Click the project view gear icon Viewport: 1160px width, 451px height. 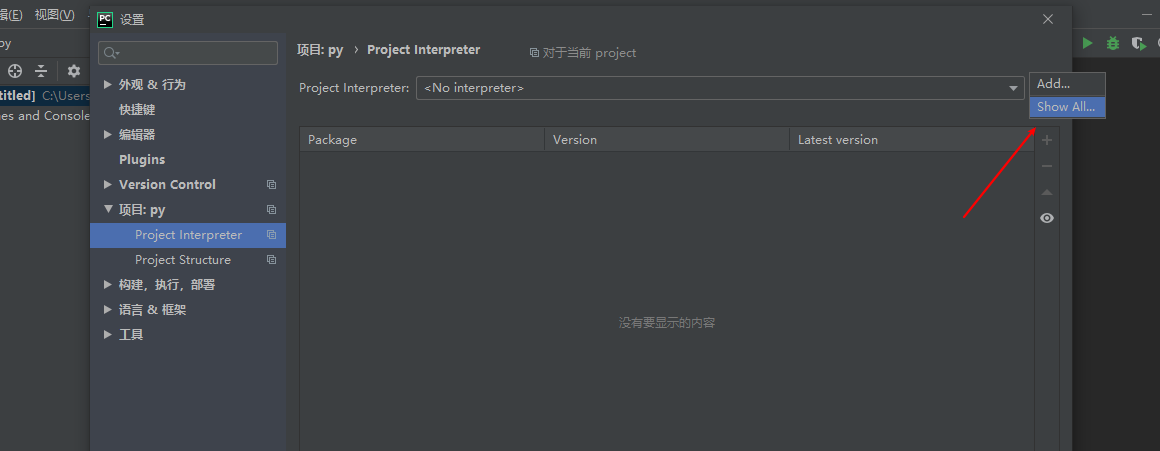pos(73,71)
